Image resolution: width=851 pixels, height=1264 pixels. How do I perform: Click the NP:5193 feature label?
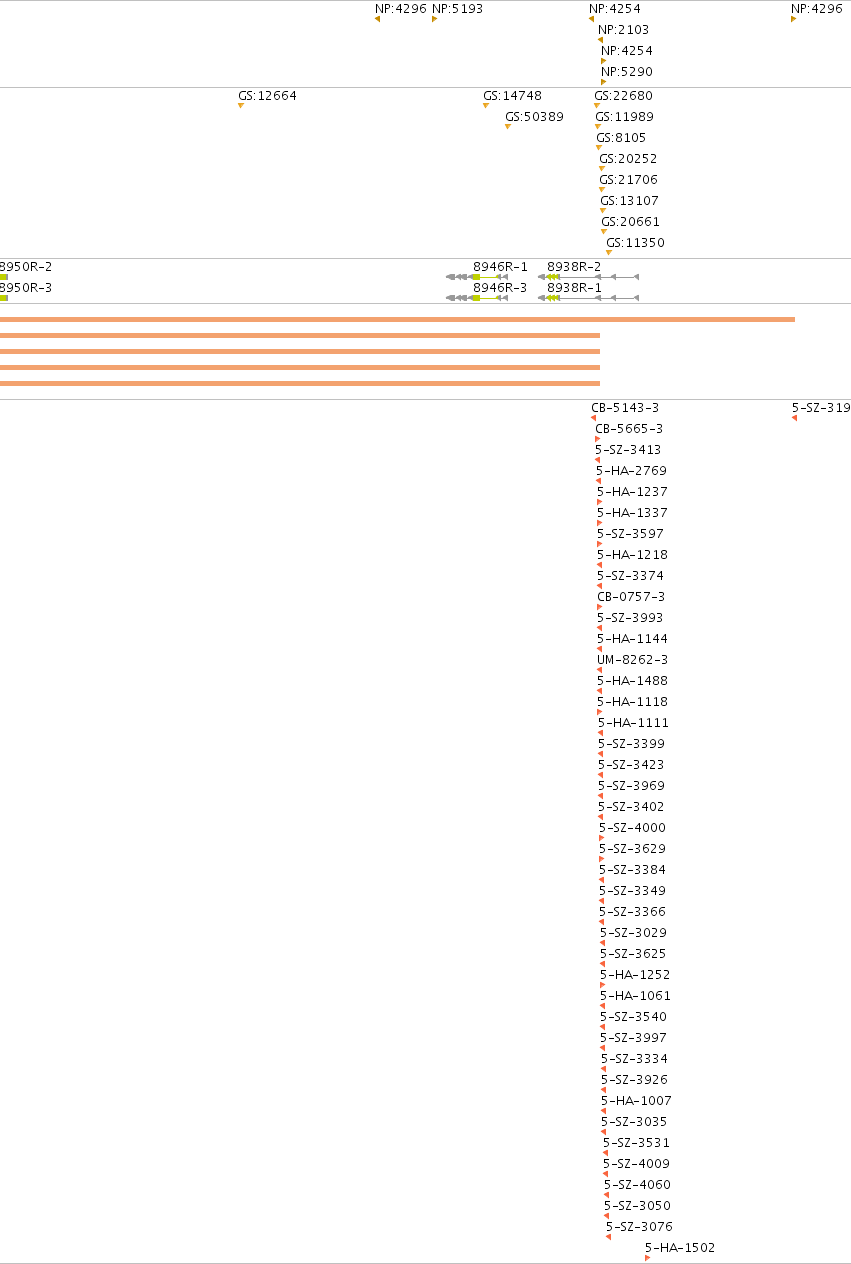point(457,9)
